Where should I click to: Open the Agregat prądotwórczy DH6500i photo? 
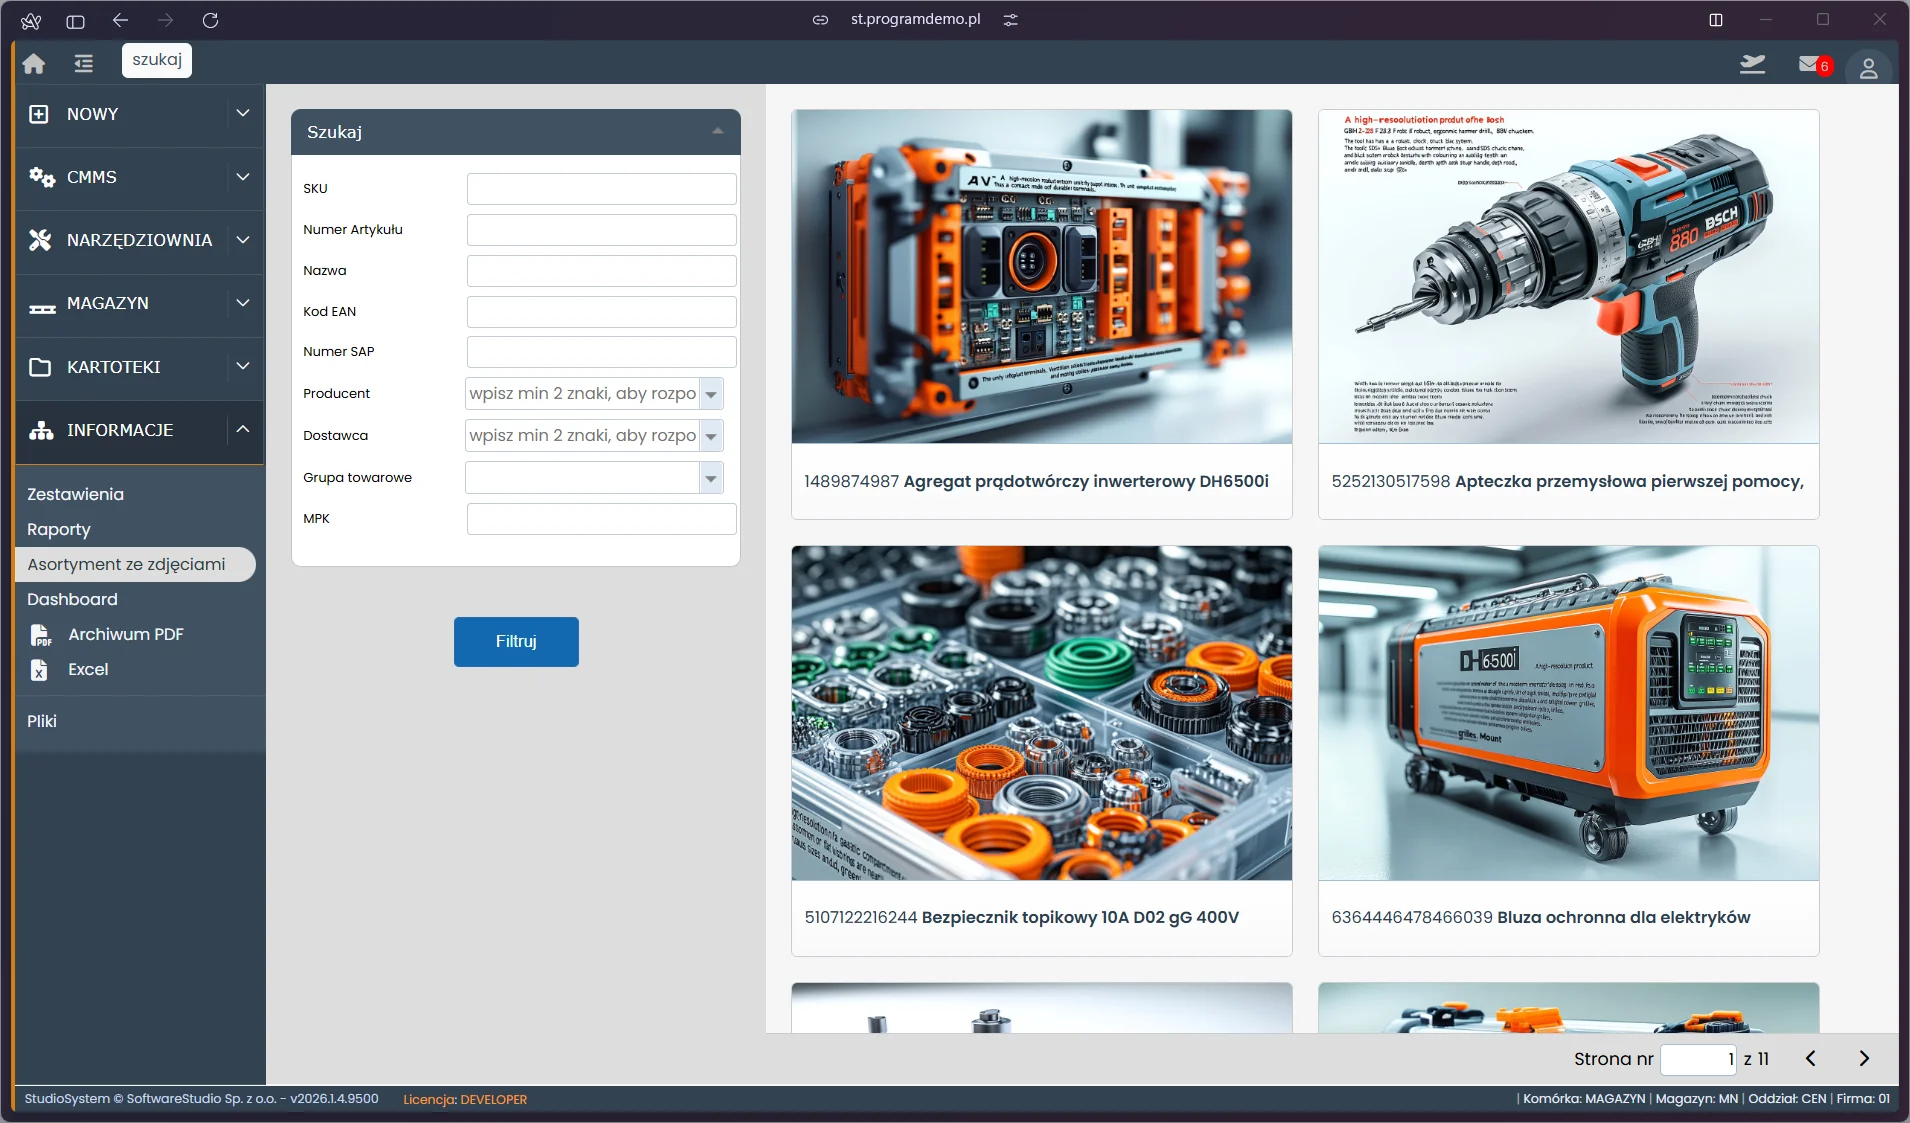tap(1042, 277)
